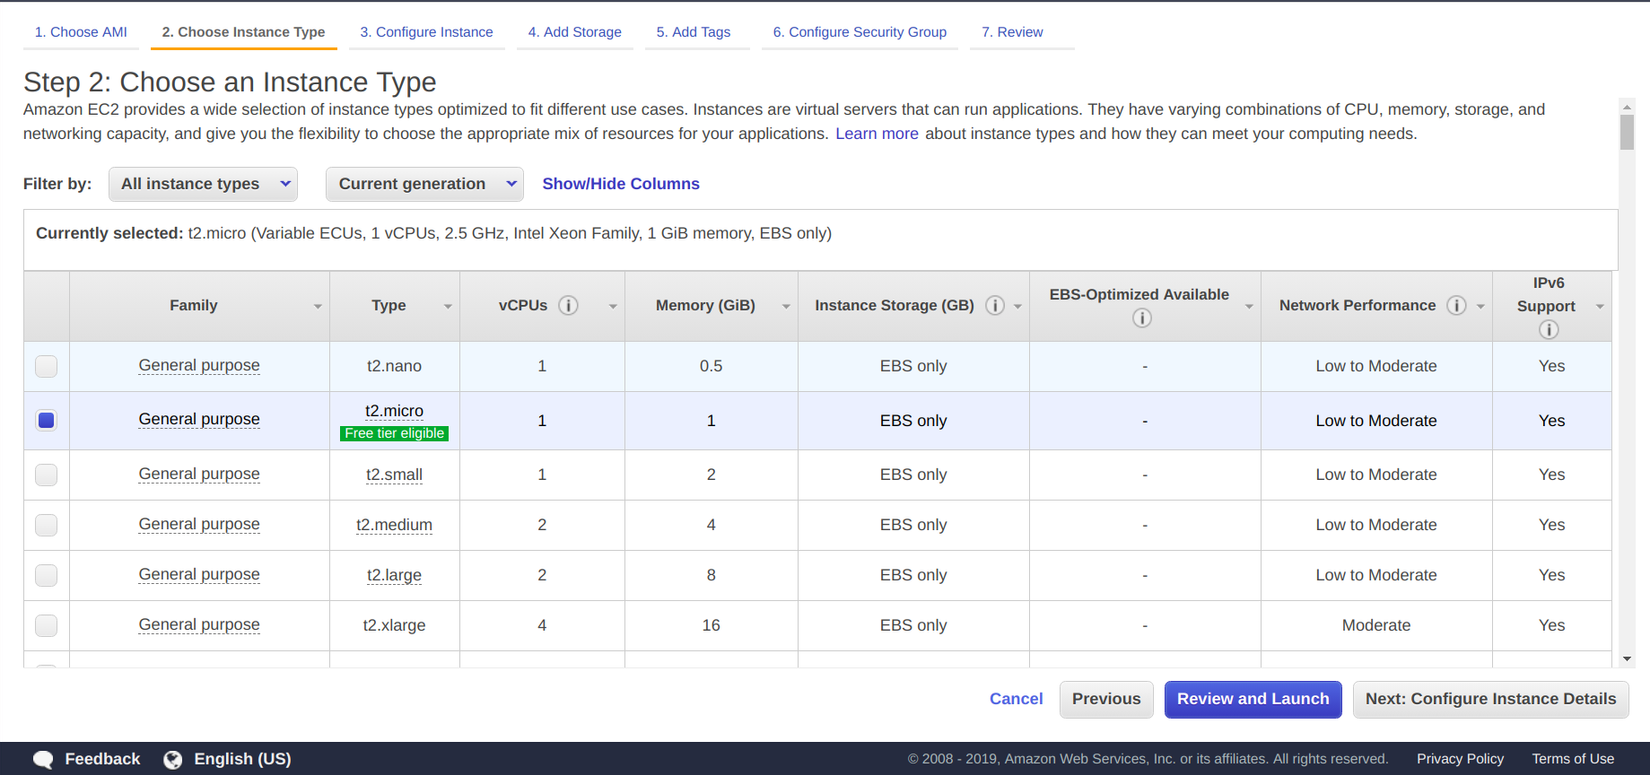
Task: Open the IPv6 Support column sort arrow
Action: click(1600, 307)
